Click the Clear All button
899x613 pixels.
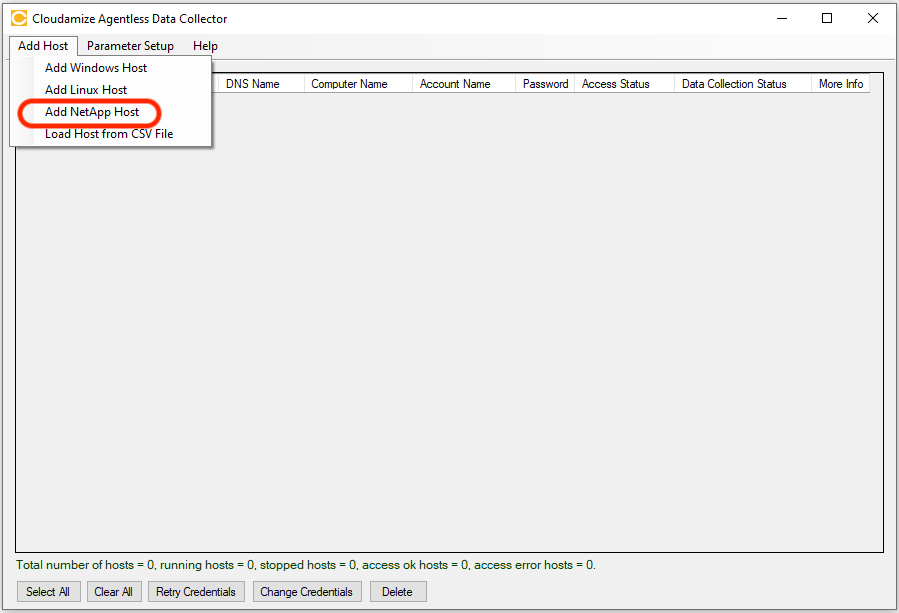[114, 592]
